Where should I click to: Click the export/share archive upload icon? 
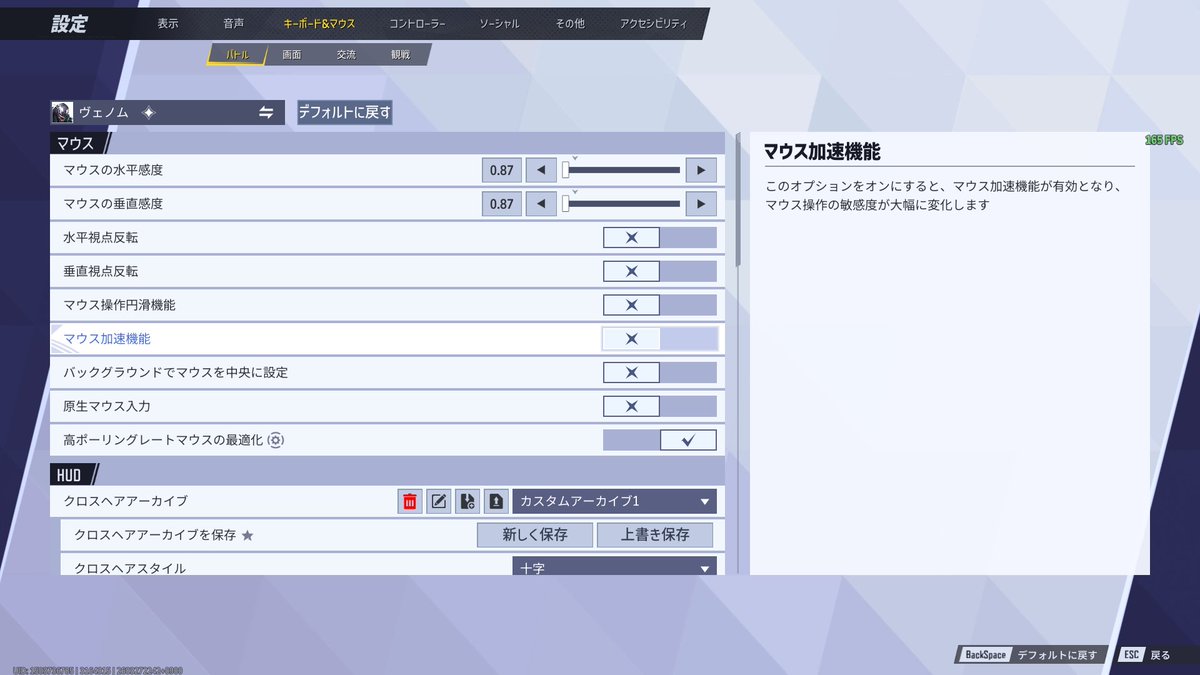pyautogui.click(x=496, y=501)
